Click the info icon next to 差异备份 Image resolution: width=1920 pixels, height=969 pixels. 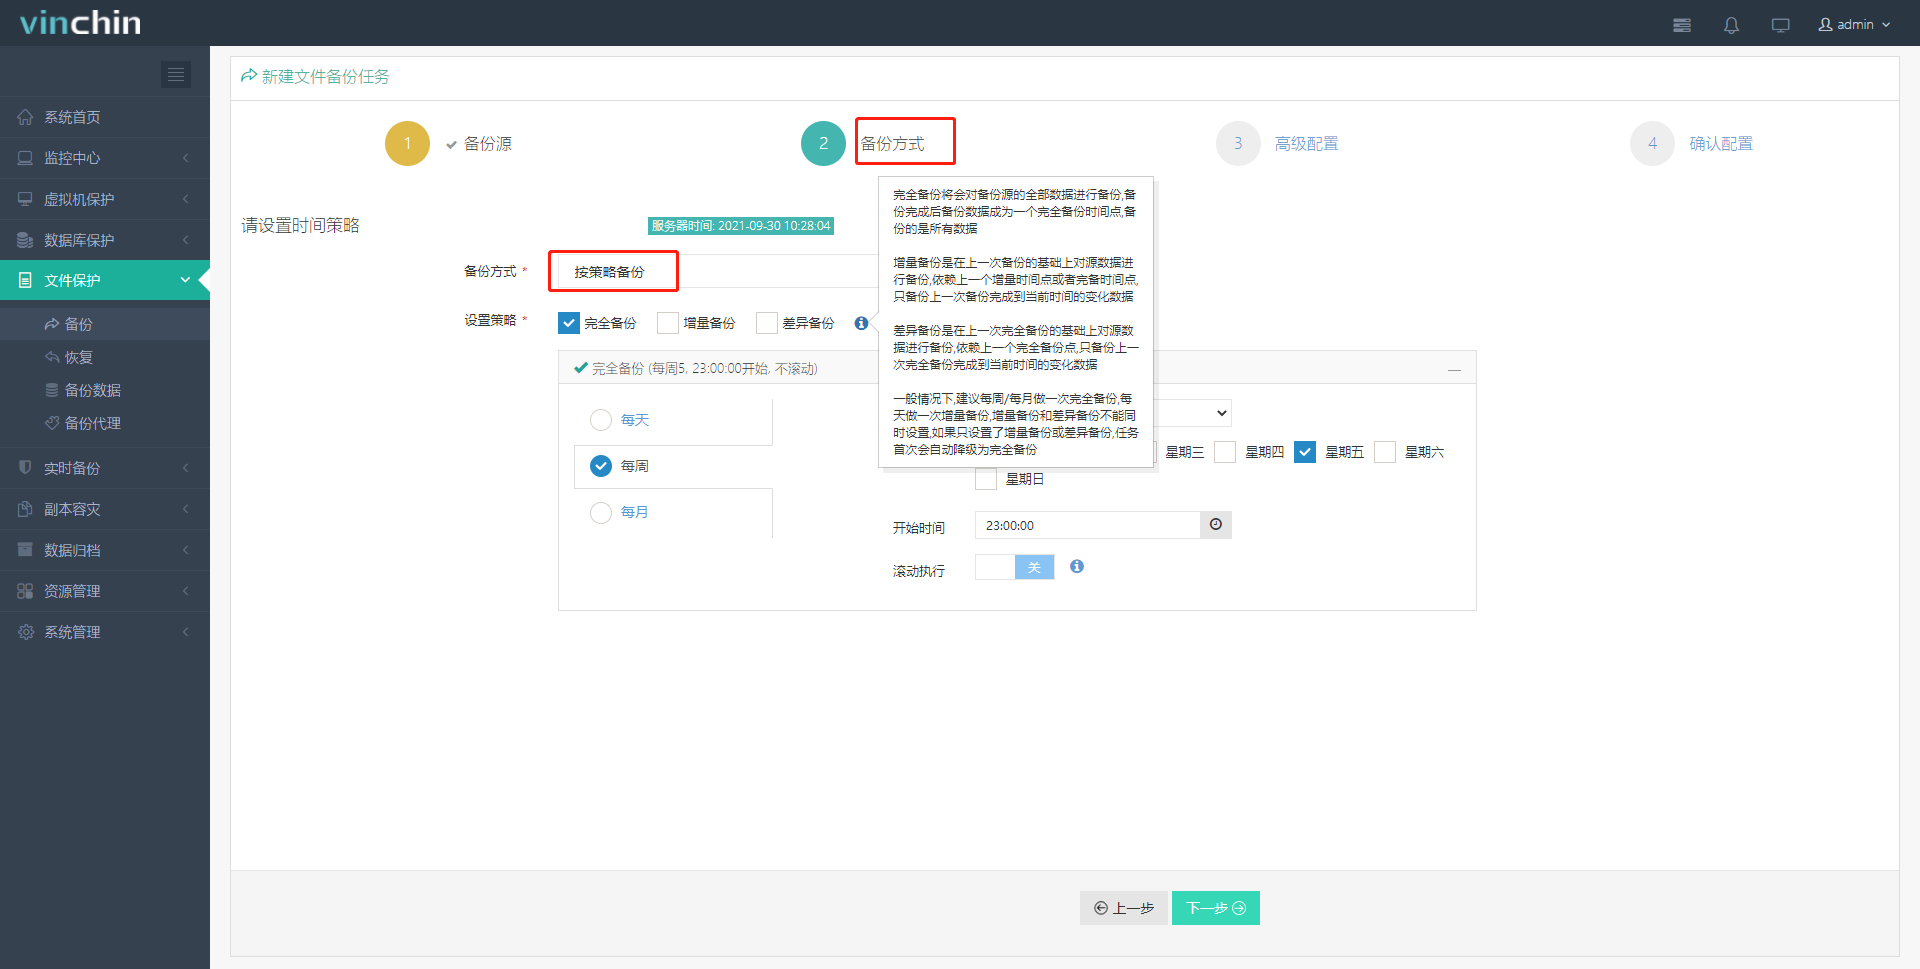pyautogui.click(x=861, y=323)
